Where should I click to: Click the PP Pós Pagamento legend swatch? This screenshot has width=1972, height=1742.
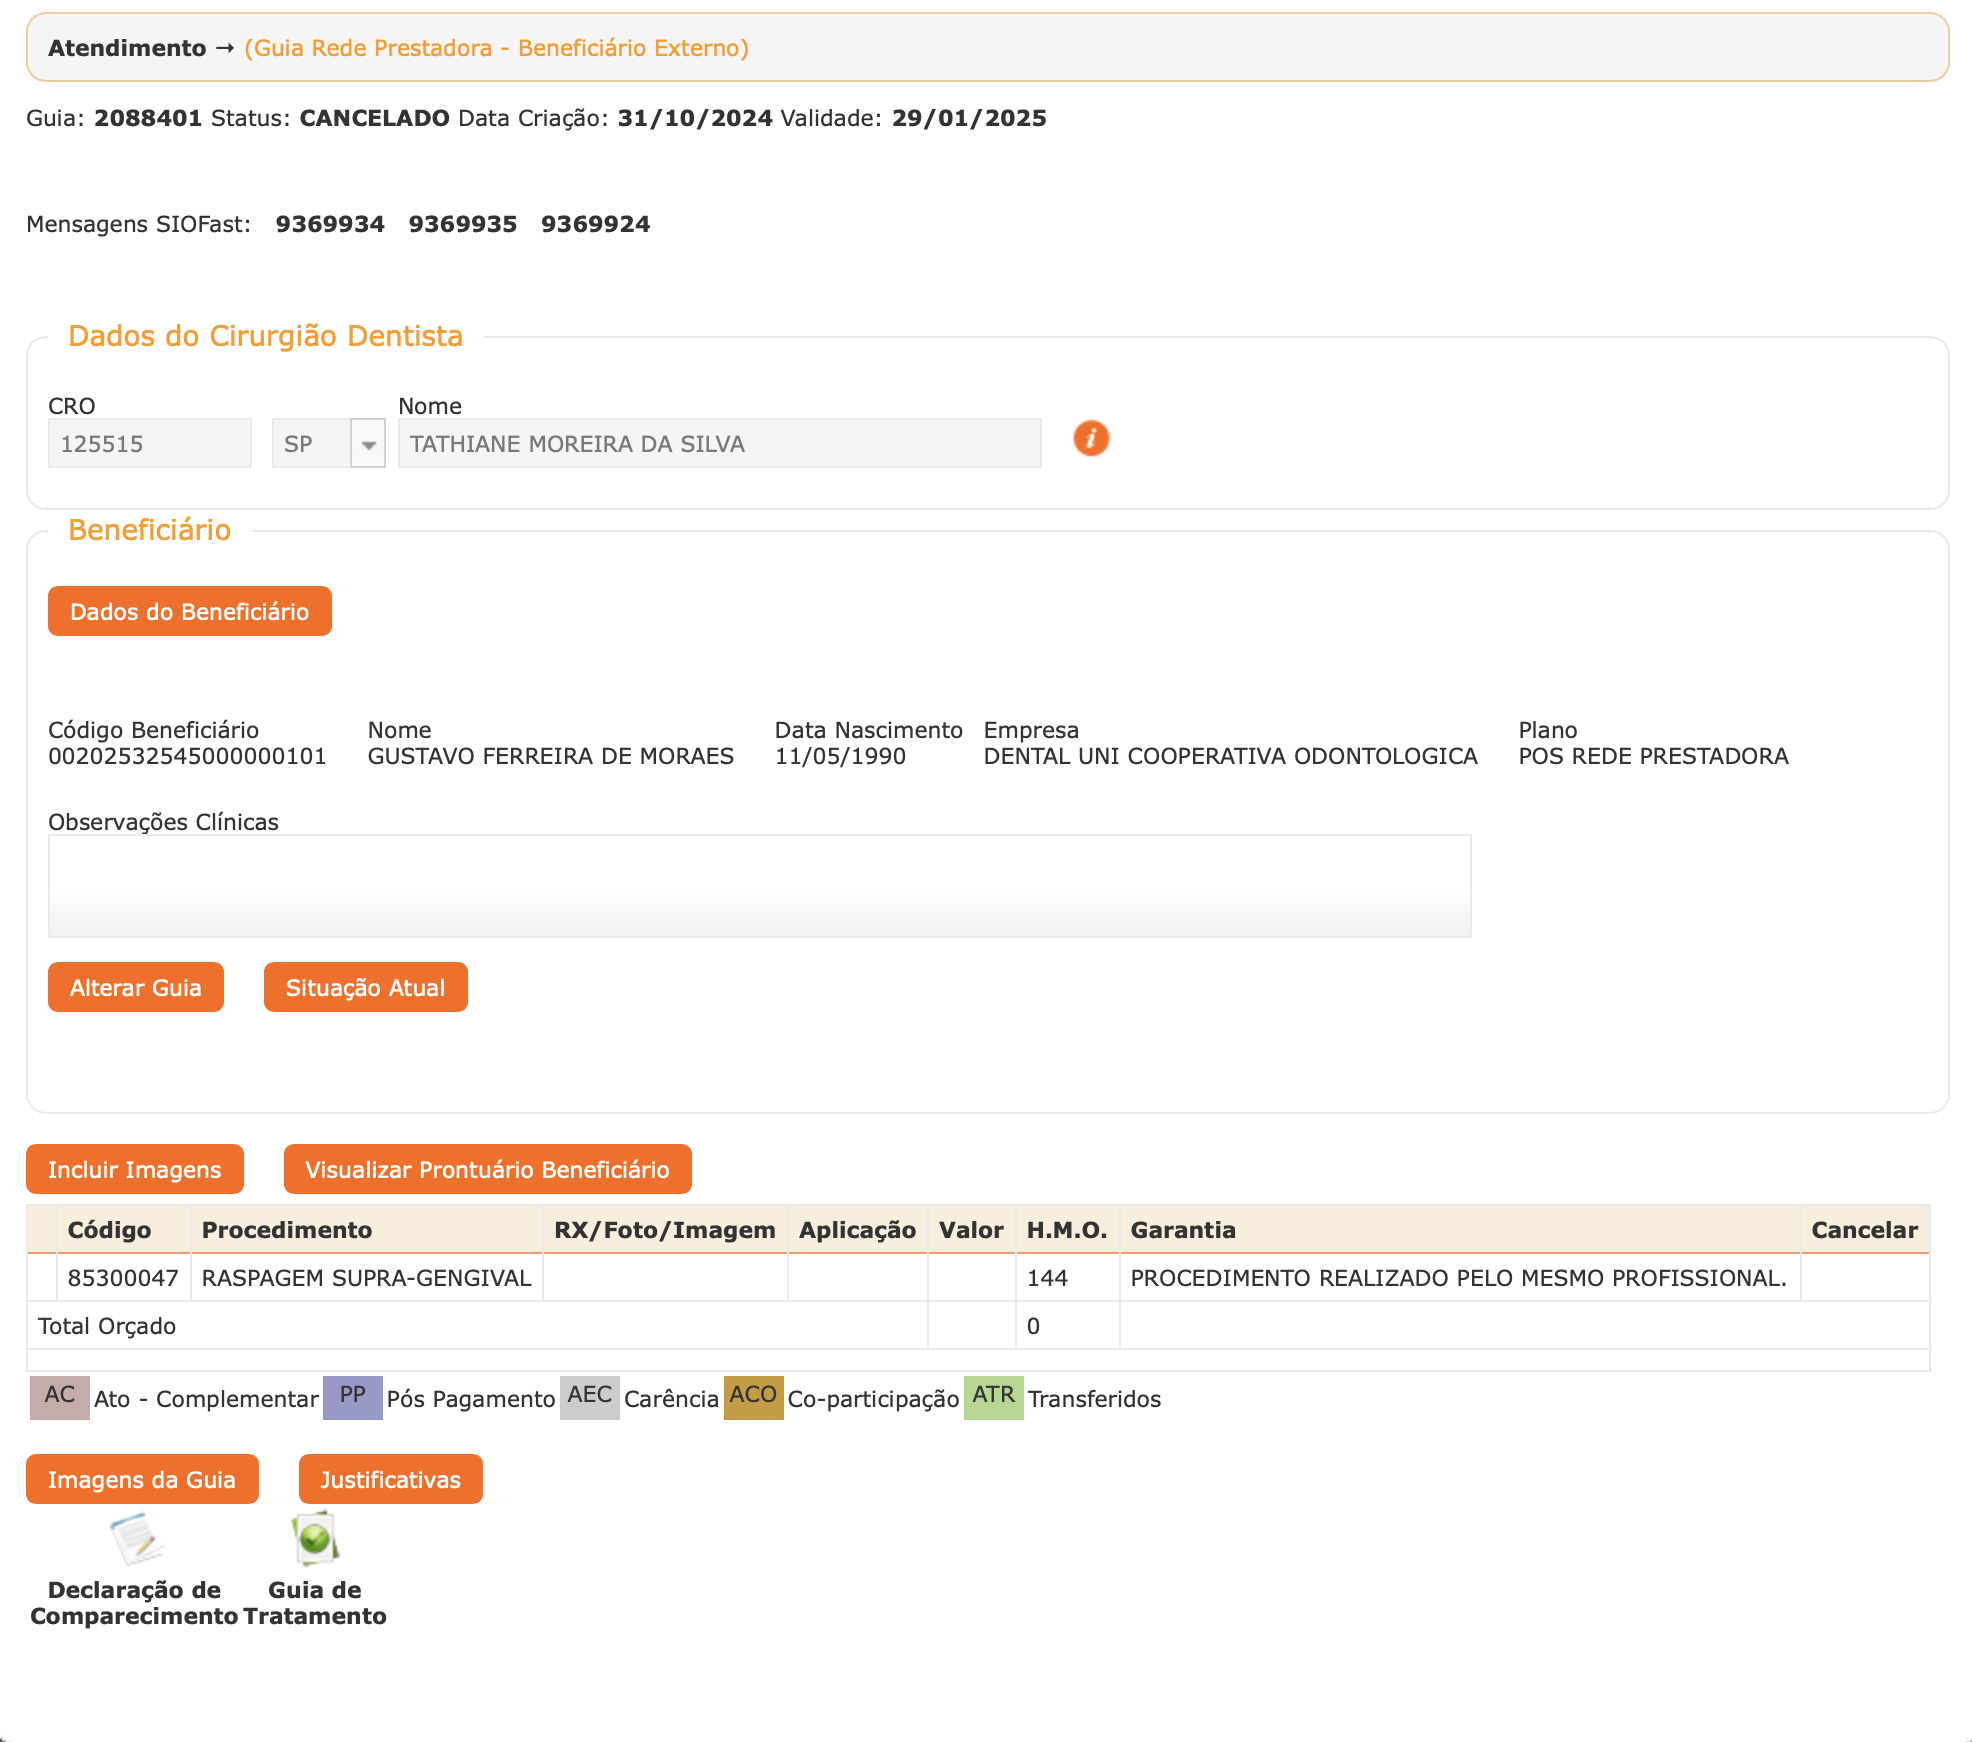pyautogui.click(x=352, y=1397)
